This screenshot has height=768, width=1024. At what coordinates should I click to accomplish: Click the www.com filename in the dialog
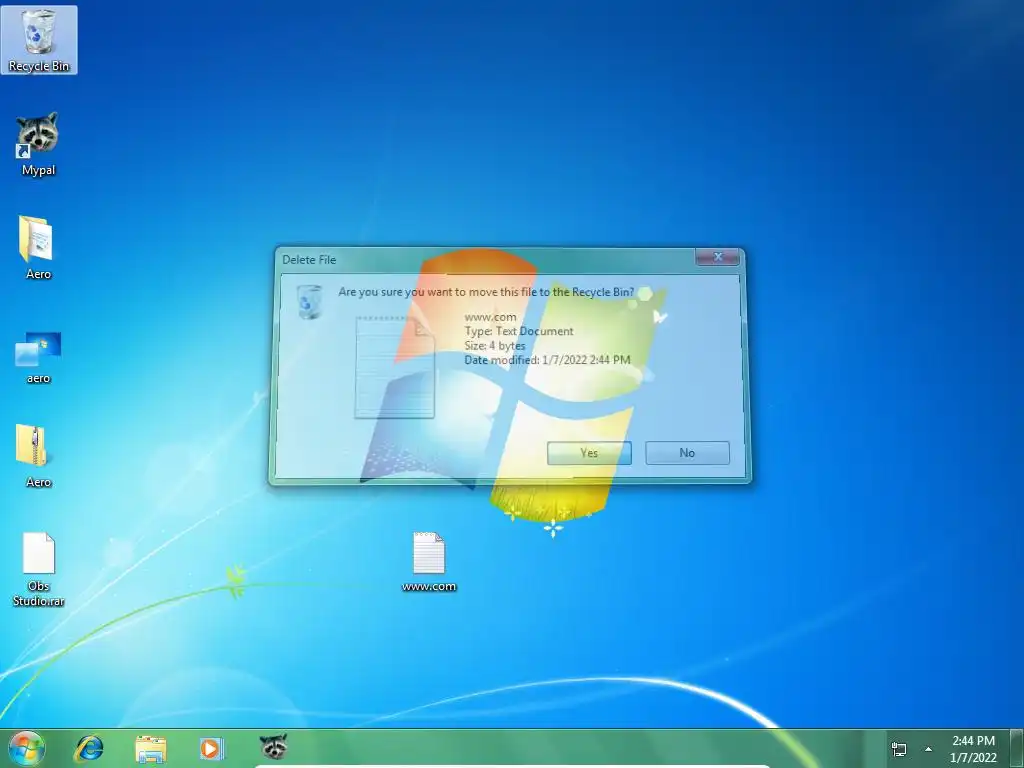tap(490, 317)
